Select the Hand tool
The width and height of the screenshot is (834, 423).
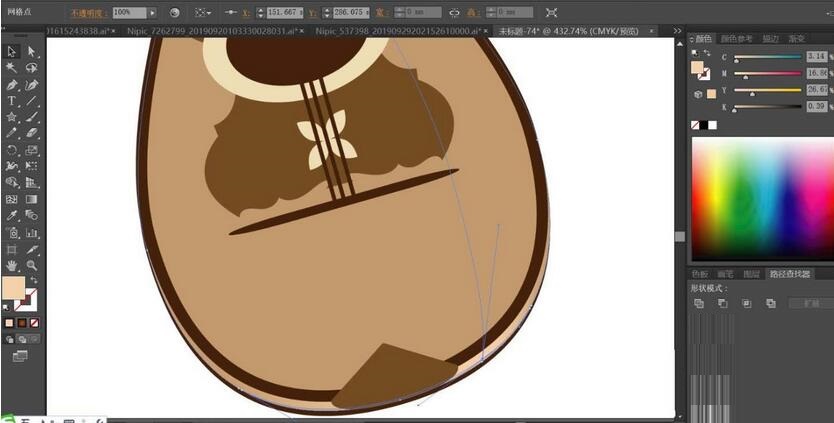(12, 266)
